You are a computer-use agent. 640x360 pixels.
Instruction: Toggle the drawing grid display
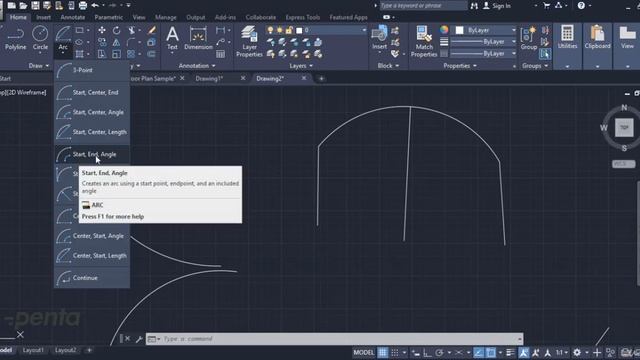[382, 352]
